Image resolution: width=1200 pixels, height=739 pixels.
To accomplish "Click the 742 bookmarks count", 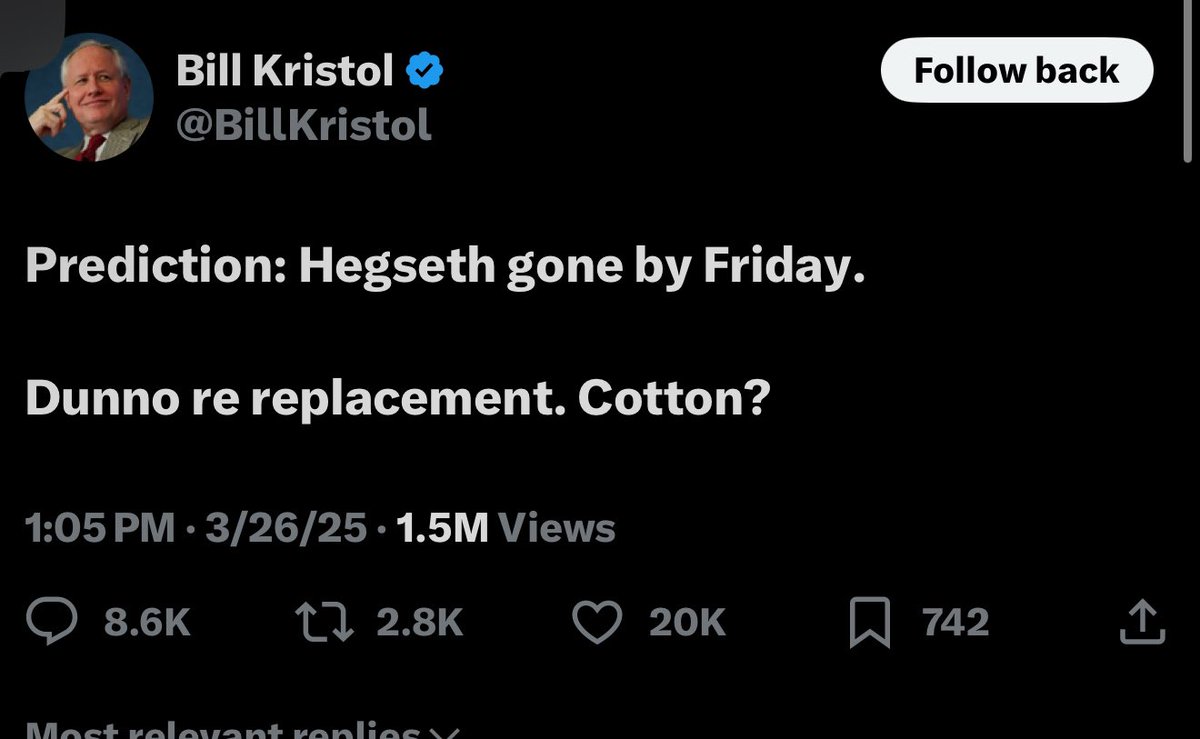I will [x=955, y=622].
